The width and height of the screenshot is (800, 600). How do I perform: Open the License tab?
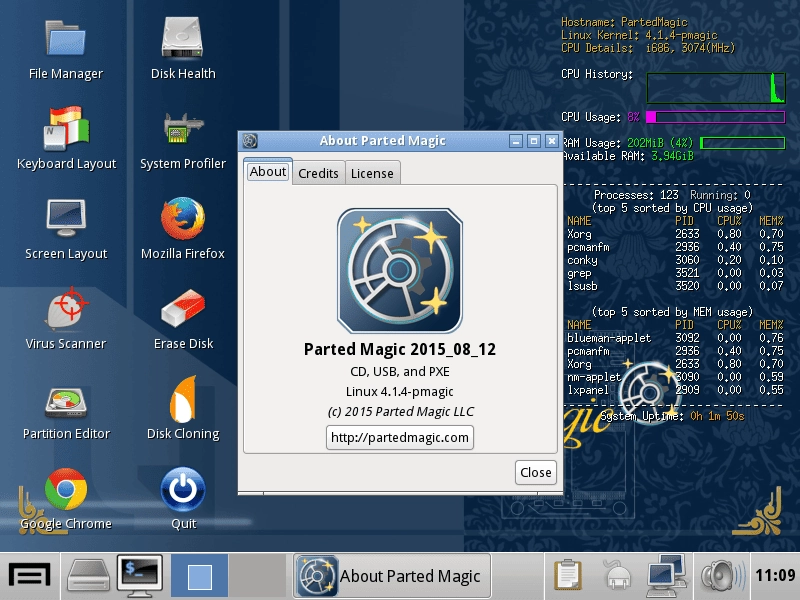(372, 173)
